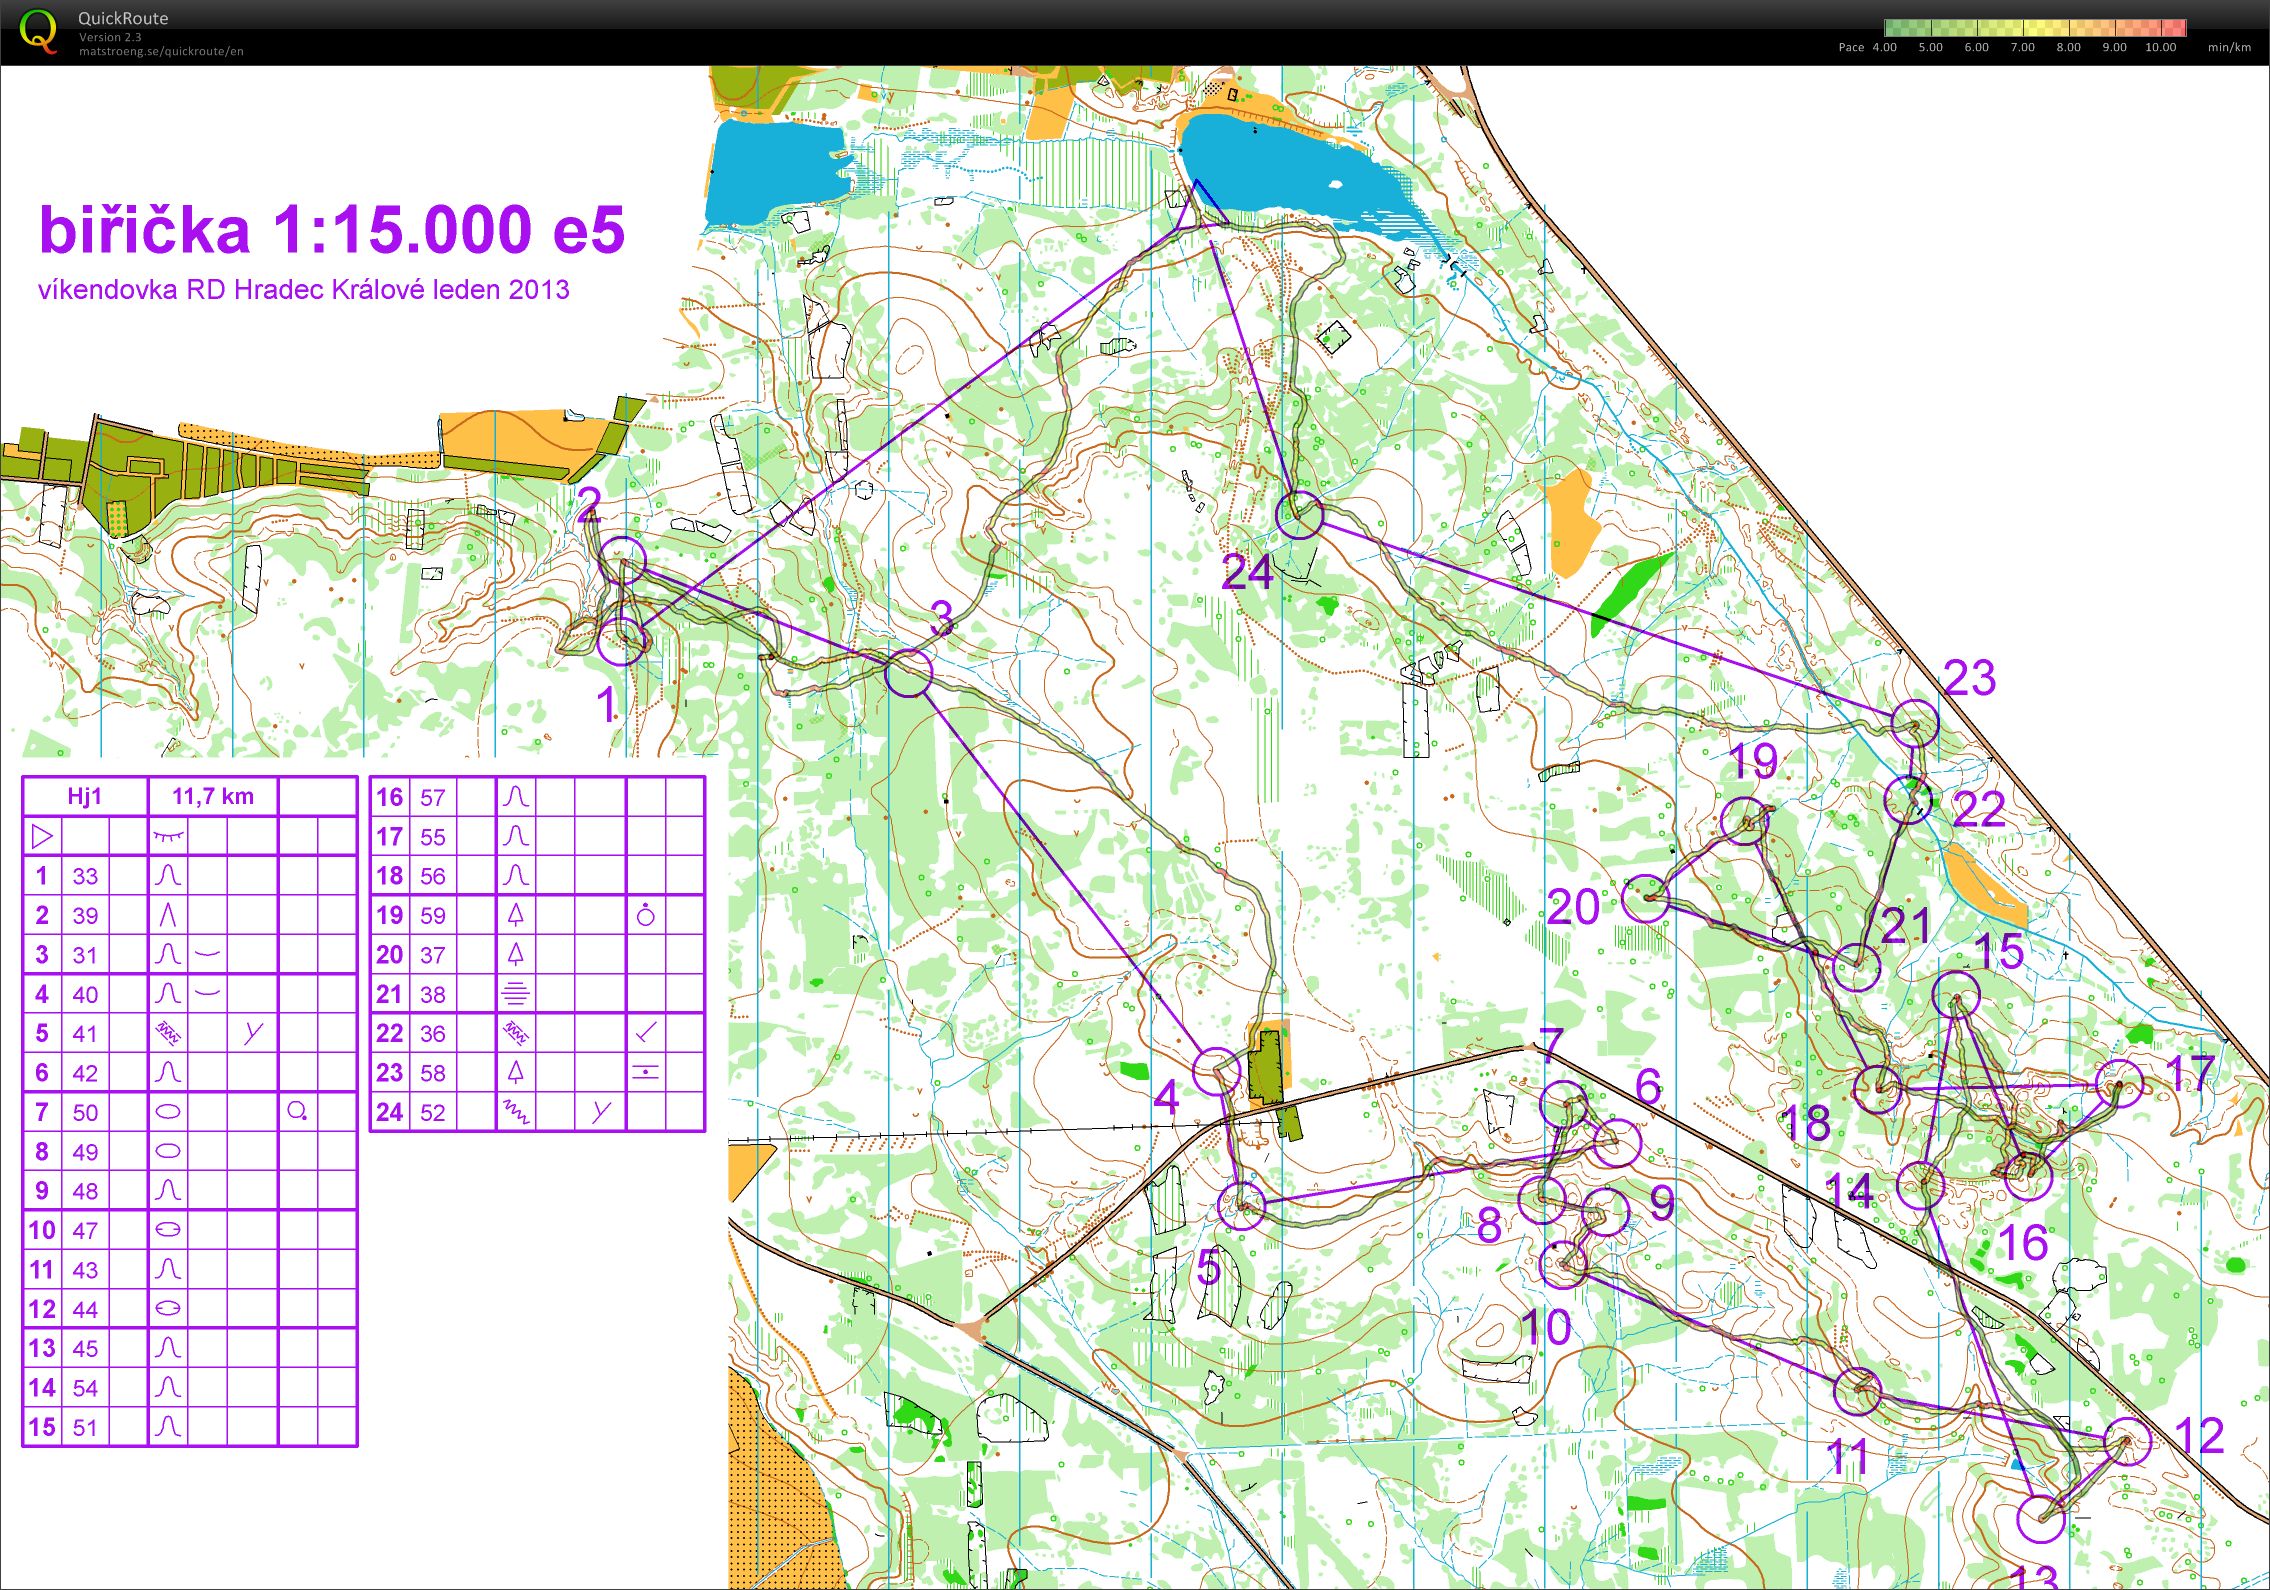Click the junction Y symbol in row 24
2270x1590 pixels.
click(600, 1111)
